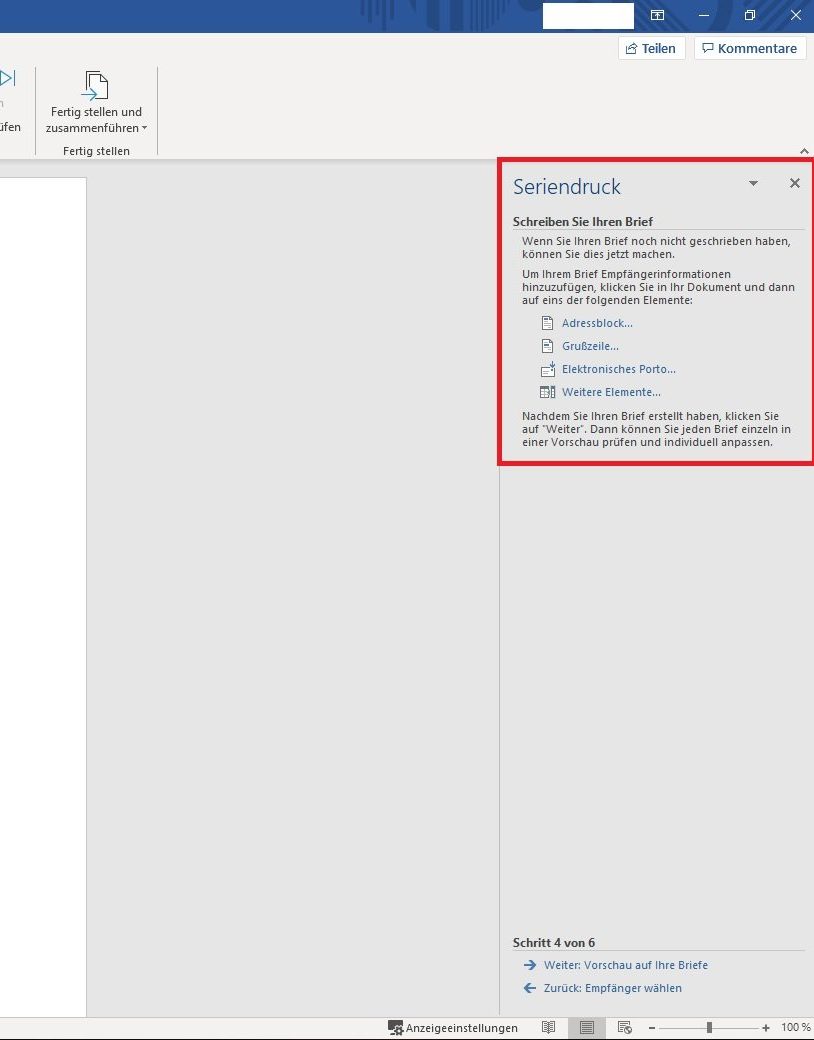Click the ribbon display options icon
The height and width of the screenshot is (1040, 814).
click(657, 15)
